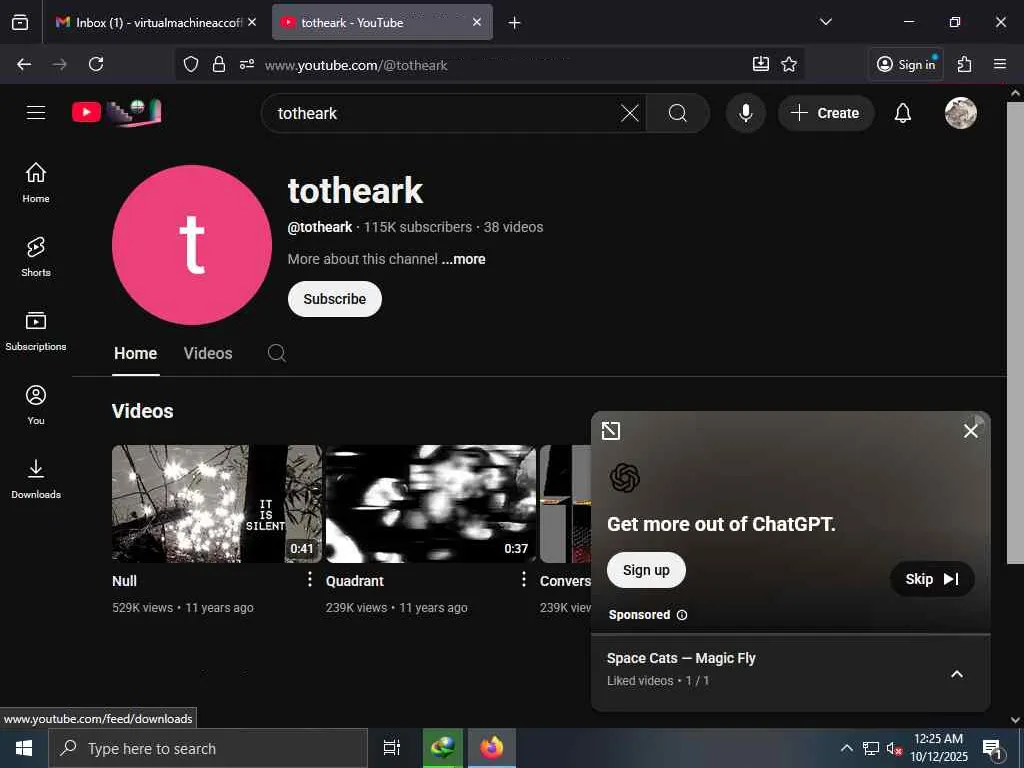Show hidden system tray icons
The height and width of the screenshot is (768, 1024).
pyautogui.click(x=846, y=748)
